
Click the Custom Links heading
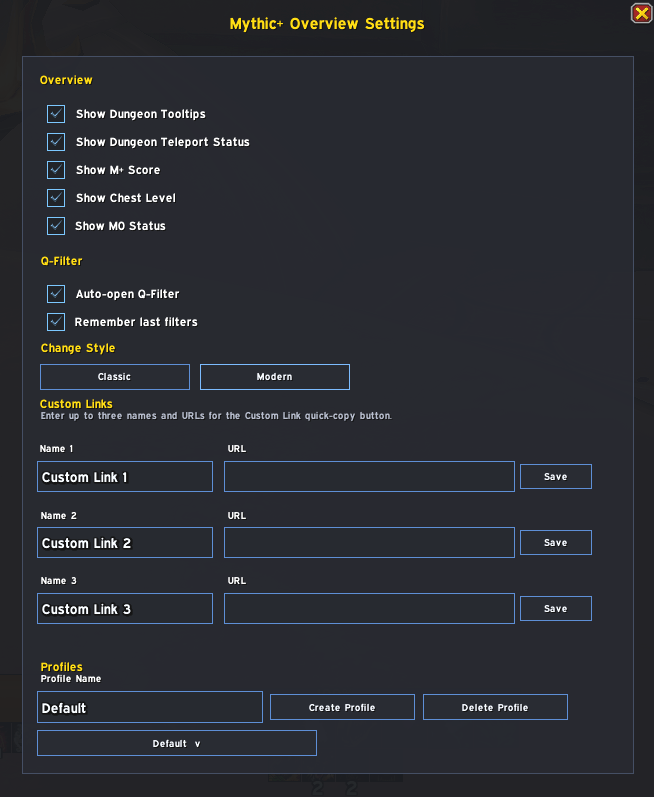point(76,404)
